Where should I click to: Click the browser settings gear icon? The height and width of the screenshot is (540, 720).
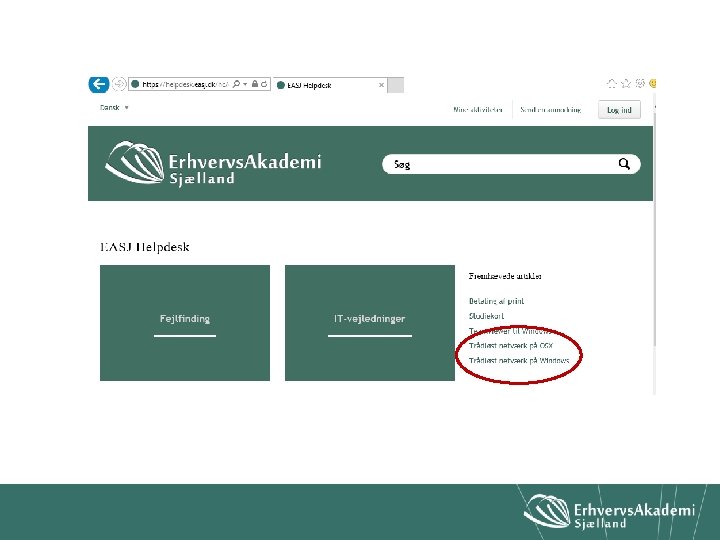click(x=640, y=84)
